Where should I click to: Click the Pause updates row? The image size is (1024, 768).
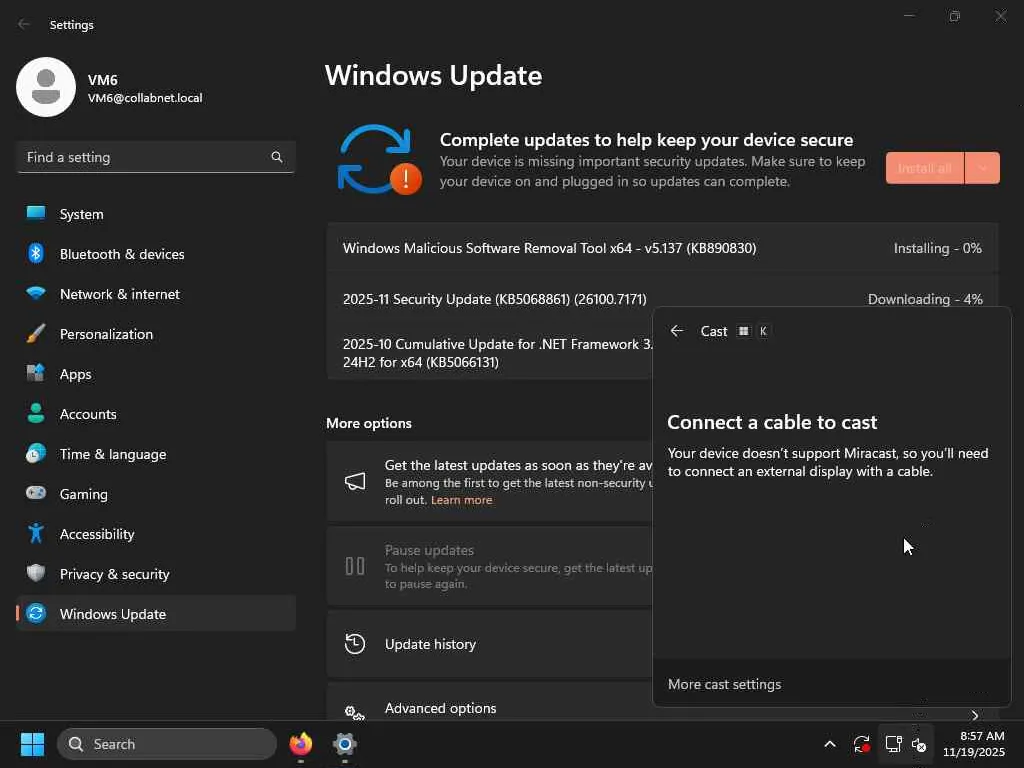pos(490,566)
